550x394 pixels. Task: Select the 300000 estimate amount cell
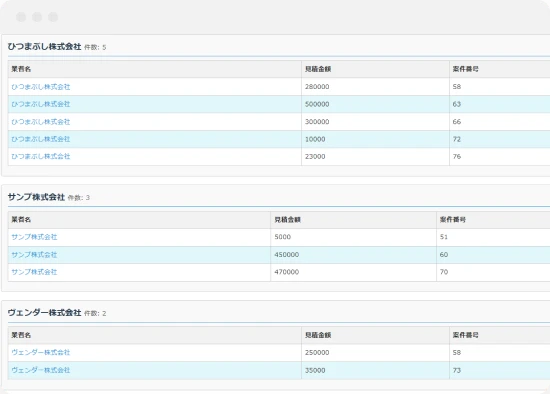click(375, 122)
